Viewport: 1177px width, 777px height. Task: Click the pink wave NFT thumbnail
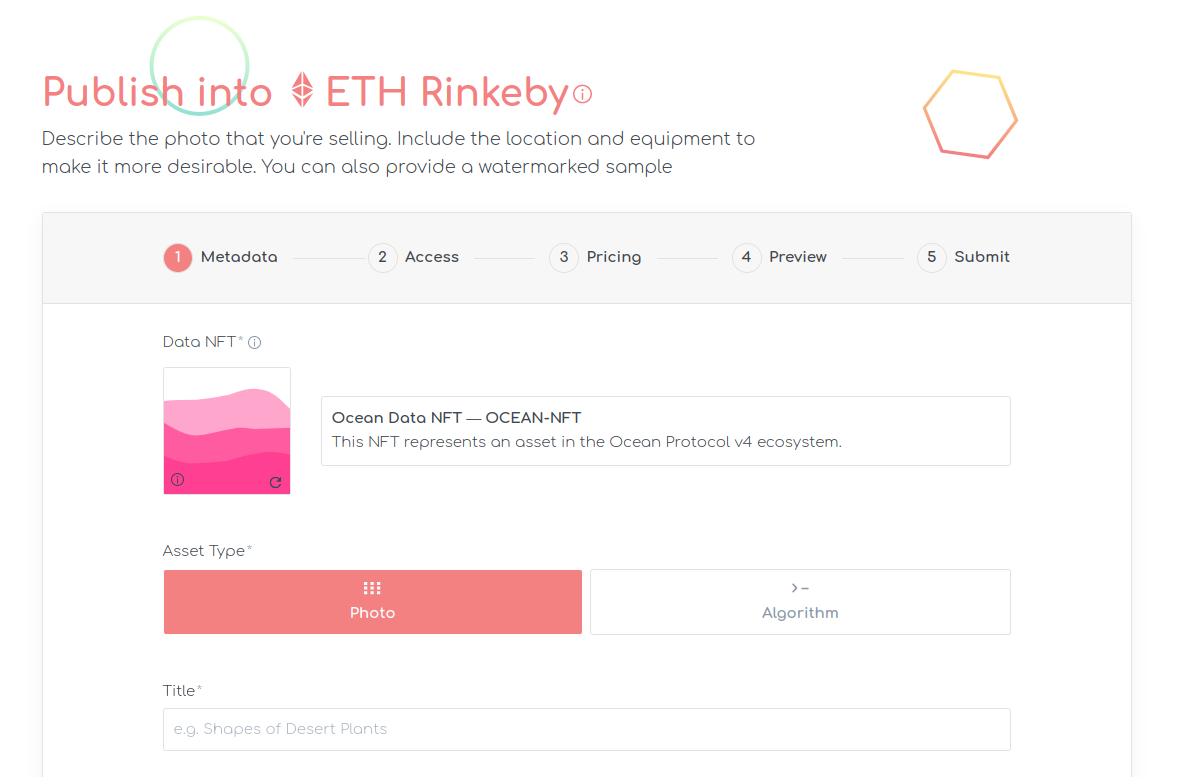coord(227,431)
